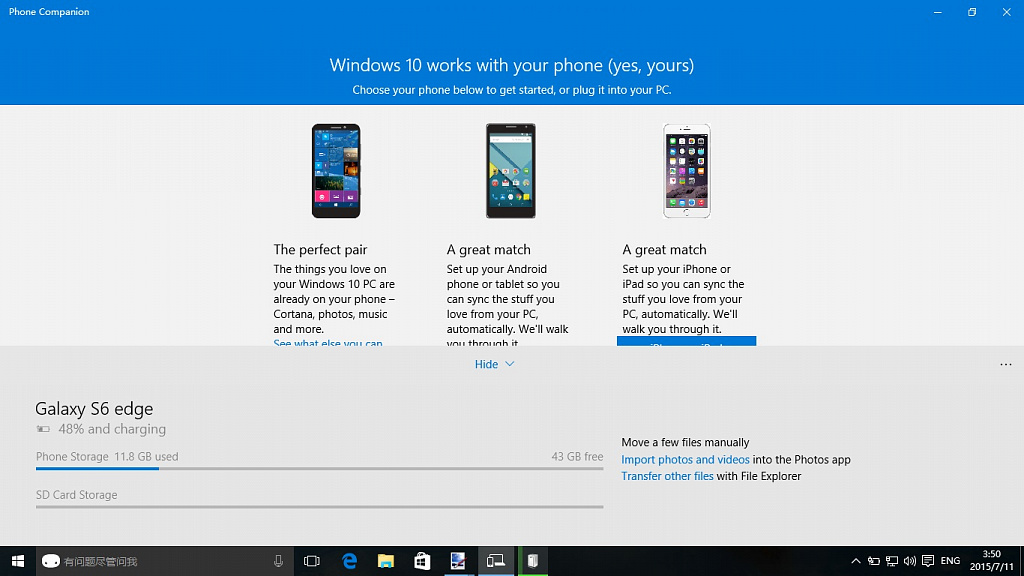The height and width of the screenshot is (576, 1024).
Task: Show hidden system tray icons
Action: (x=856, y=561)
